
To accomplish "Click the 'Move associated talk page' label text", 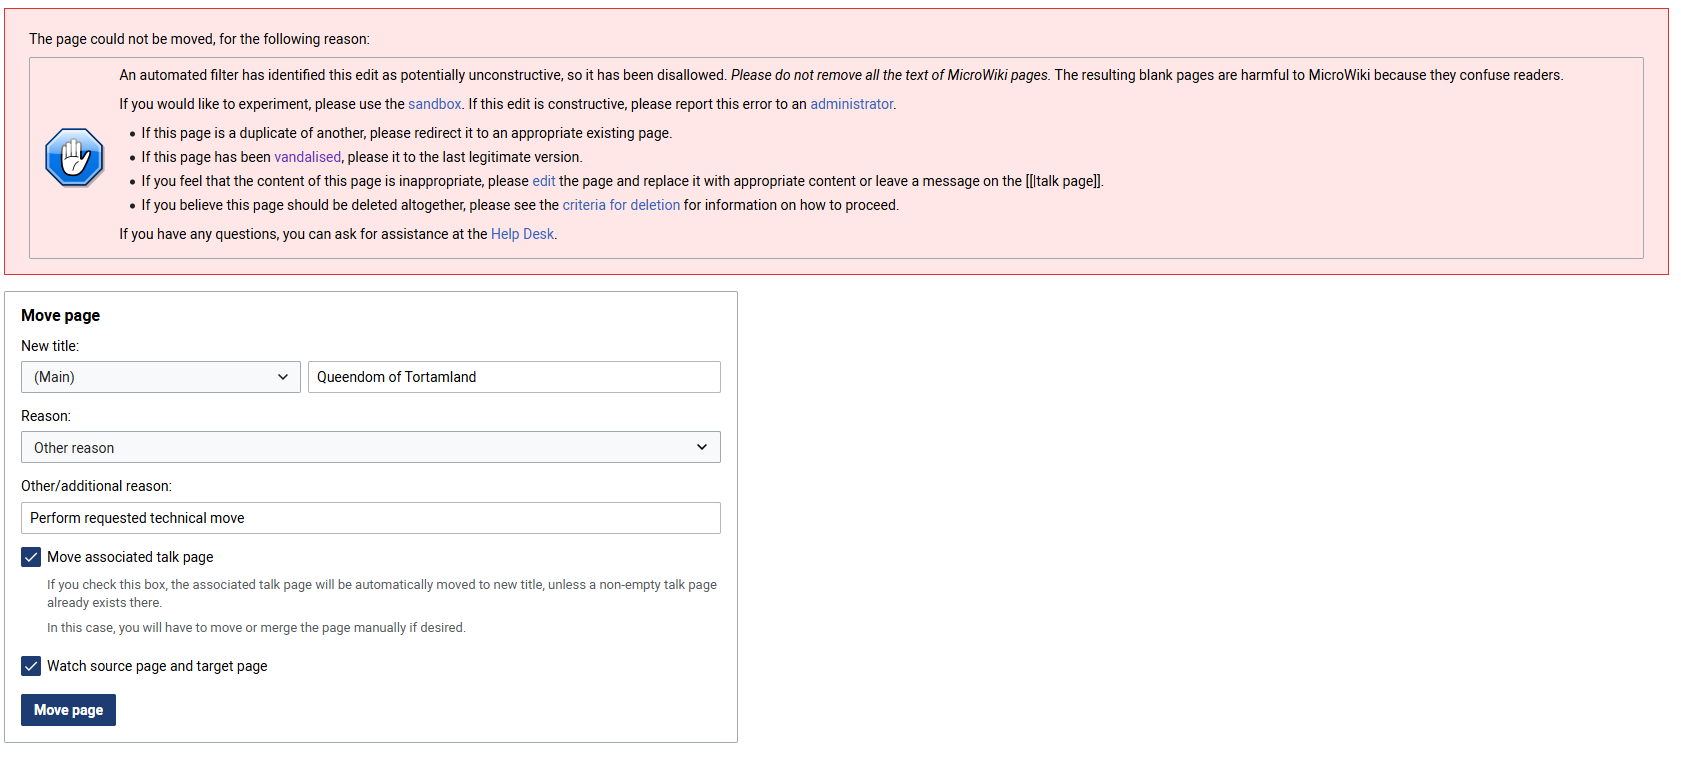I will pyautogui.click(x=130, y=557).
